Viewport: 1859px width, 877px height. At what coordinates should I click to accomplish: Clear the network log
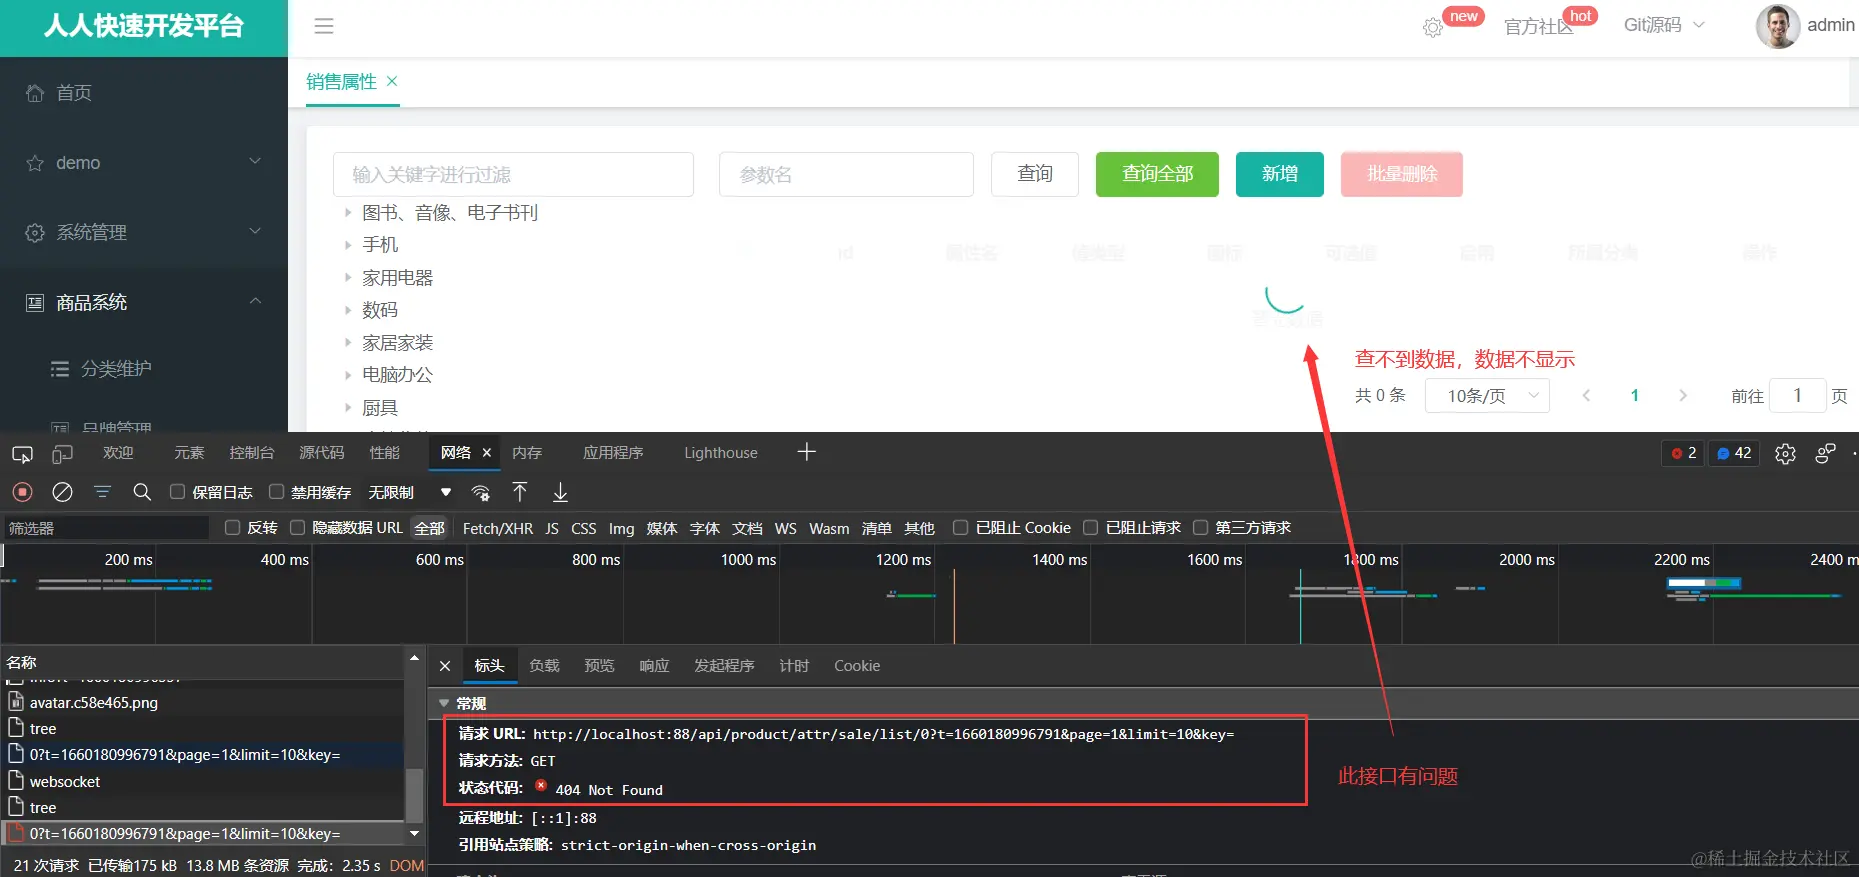pyautogui.click(x=62, y=492)
